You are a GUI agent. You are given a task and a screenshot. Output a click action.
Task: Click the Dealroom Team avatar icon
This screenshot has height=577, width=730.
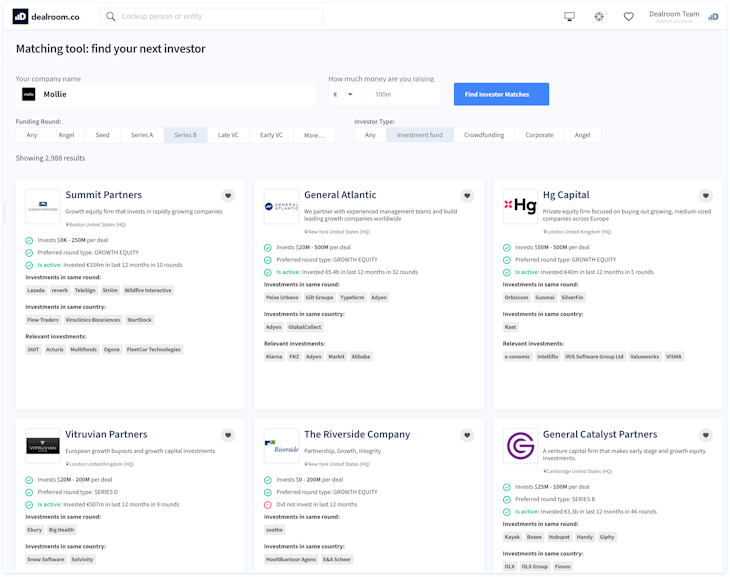[713, 17]
